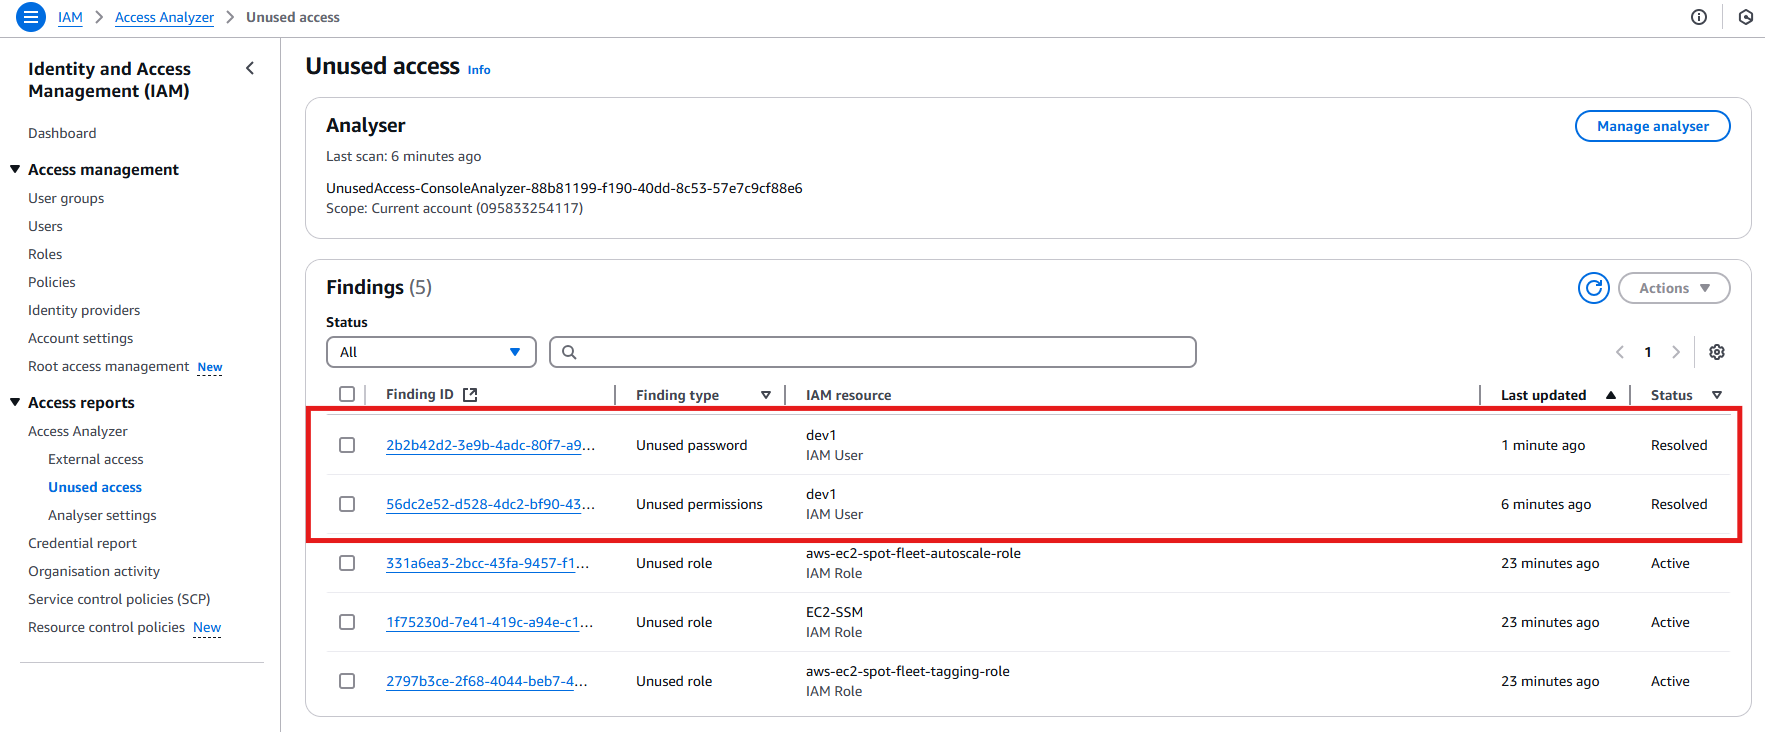Open Dashboard in the sidebar
The width and height of the screenshot is (1765, 732).
pyautogui.click(x=62, y=133)
